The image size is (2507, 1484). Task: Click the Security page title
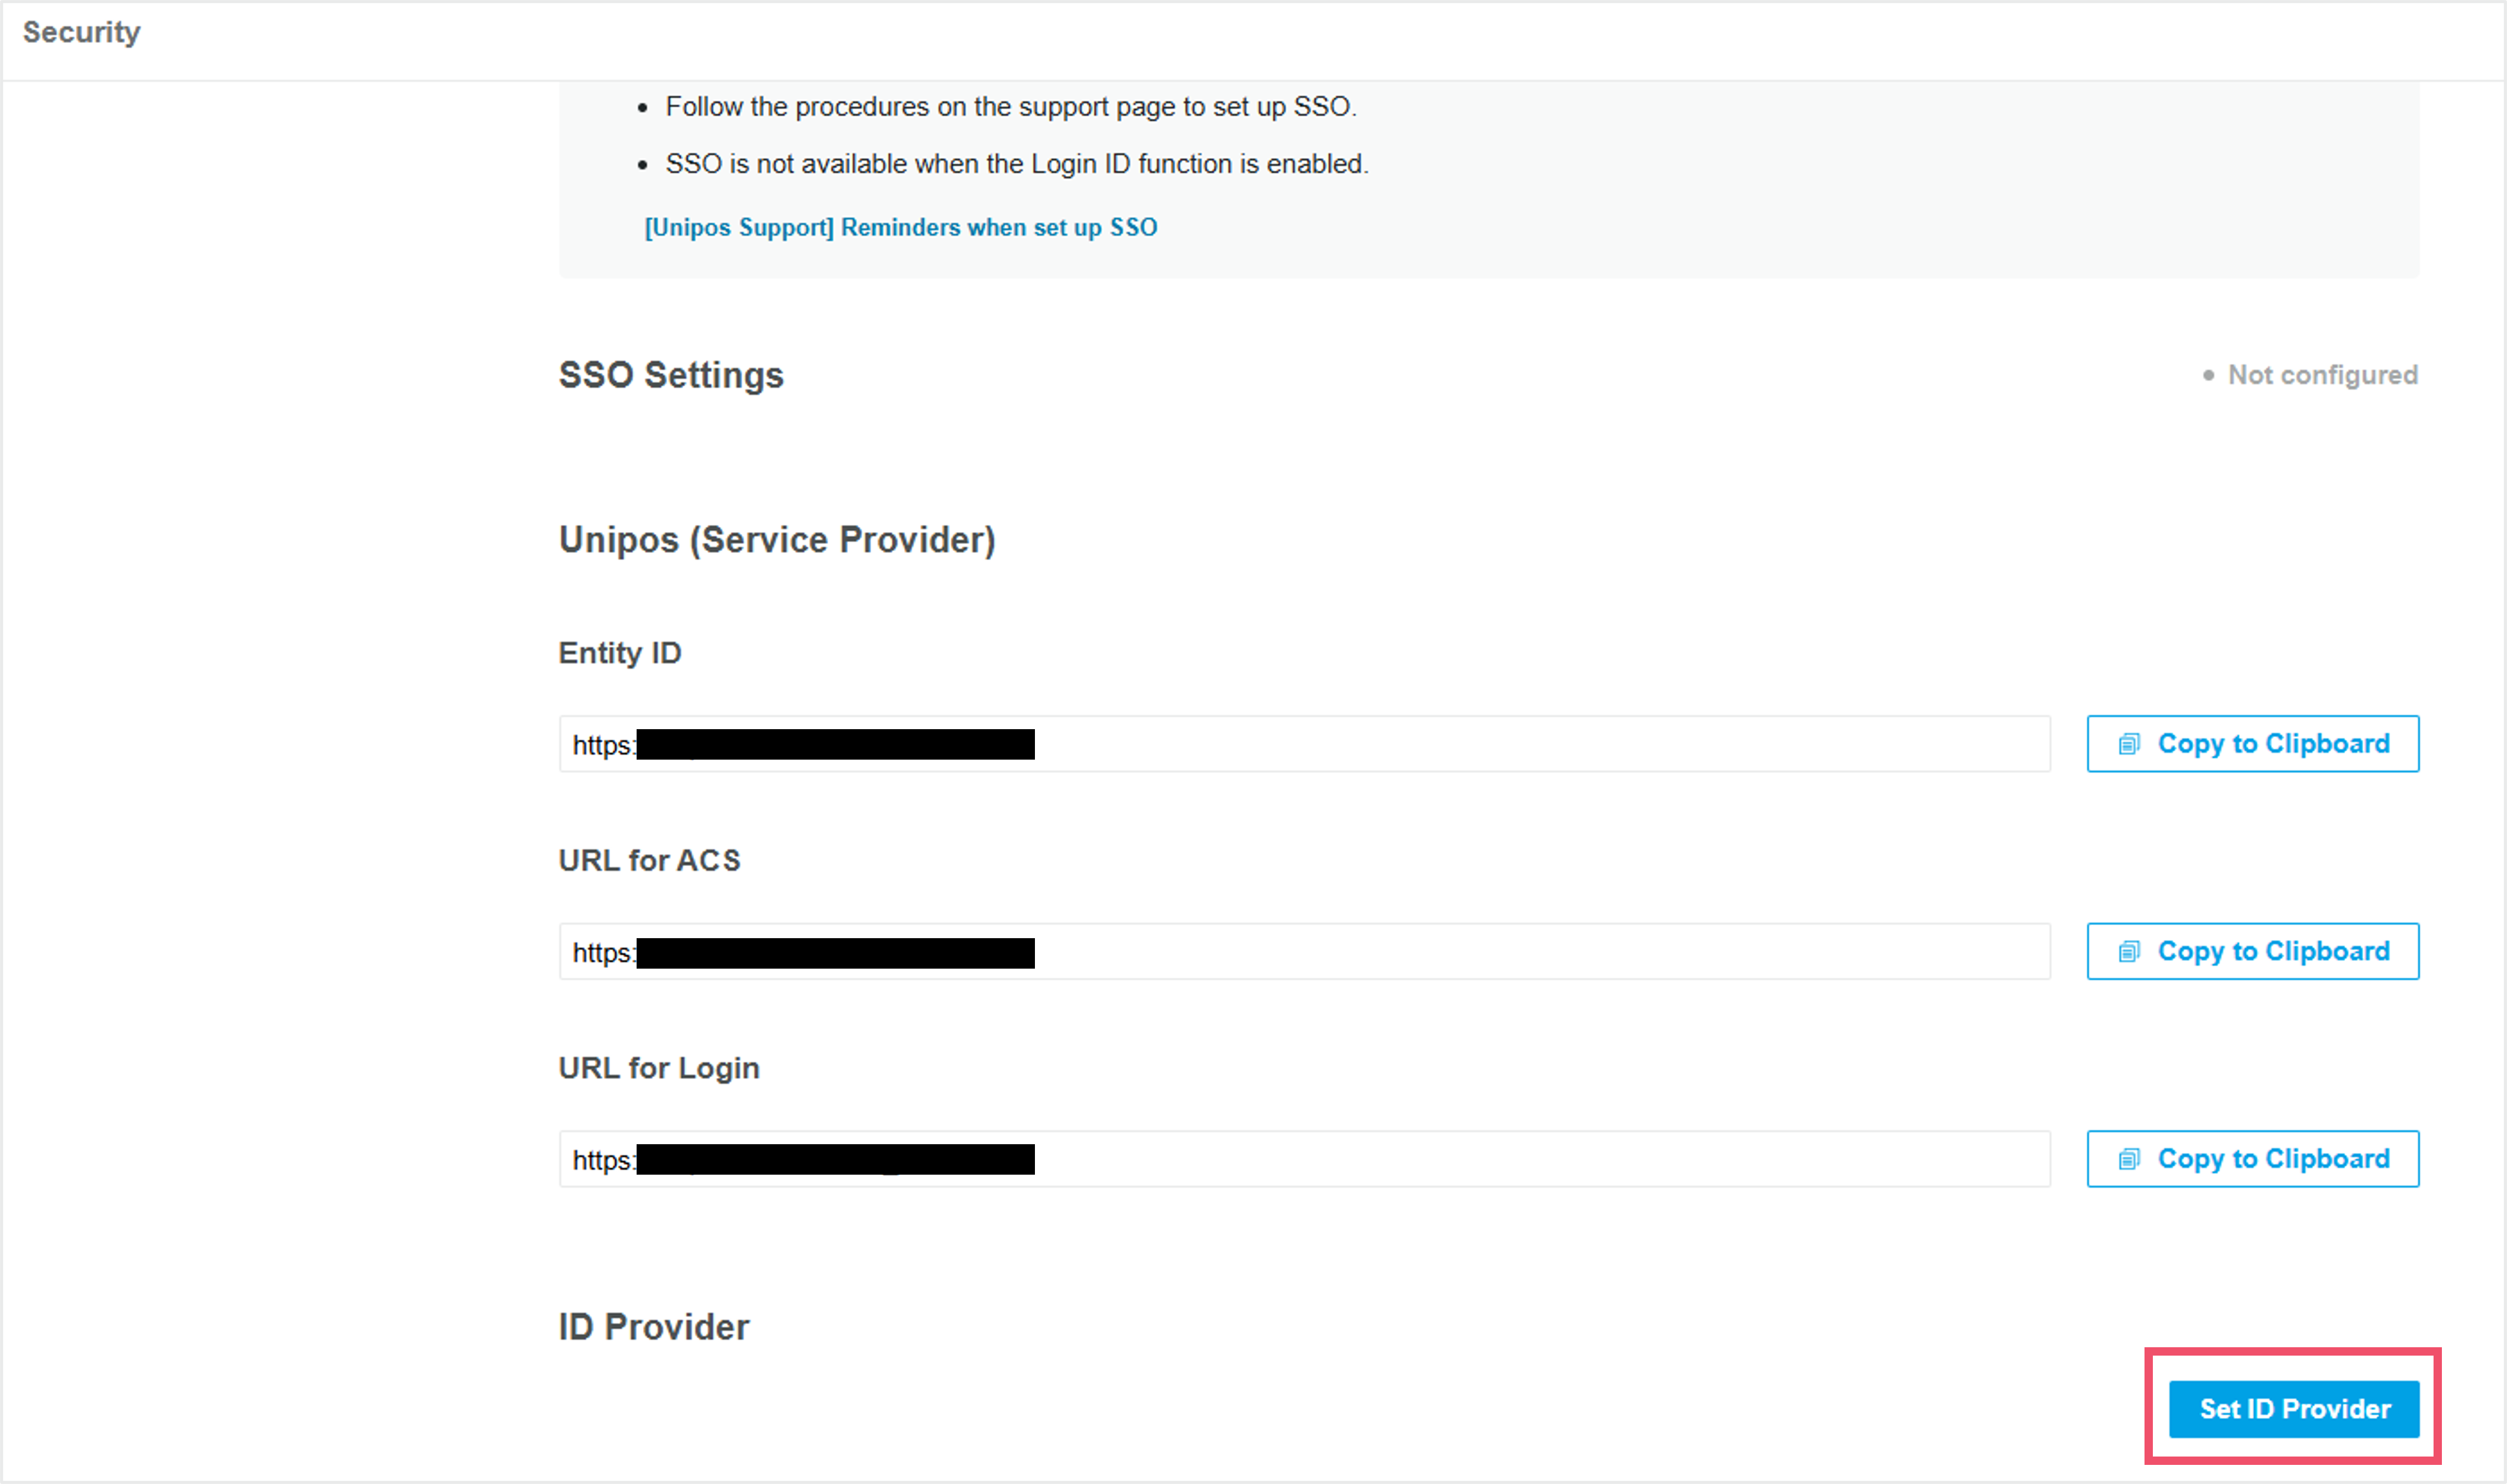click(x=82, y=32)
